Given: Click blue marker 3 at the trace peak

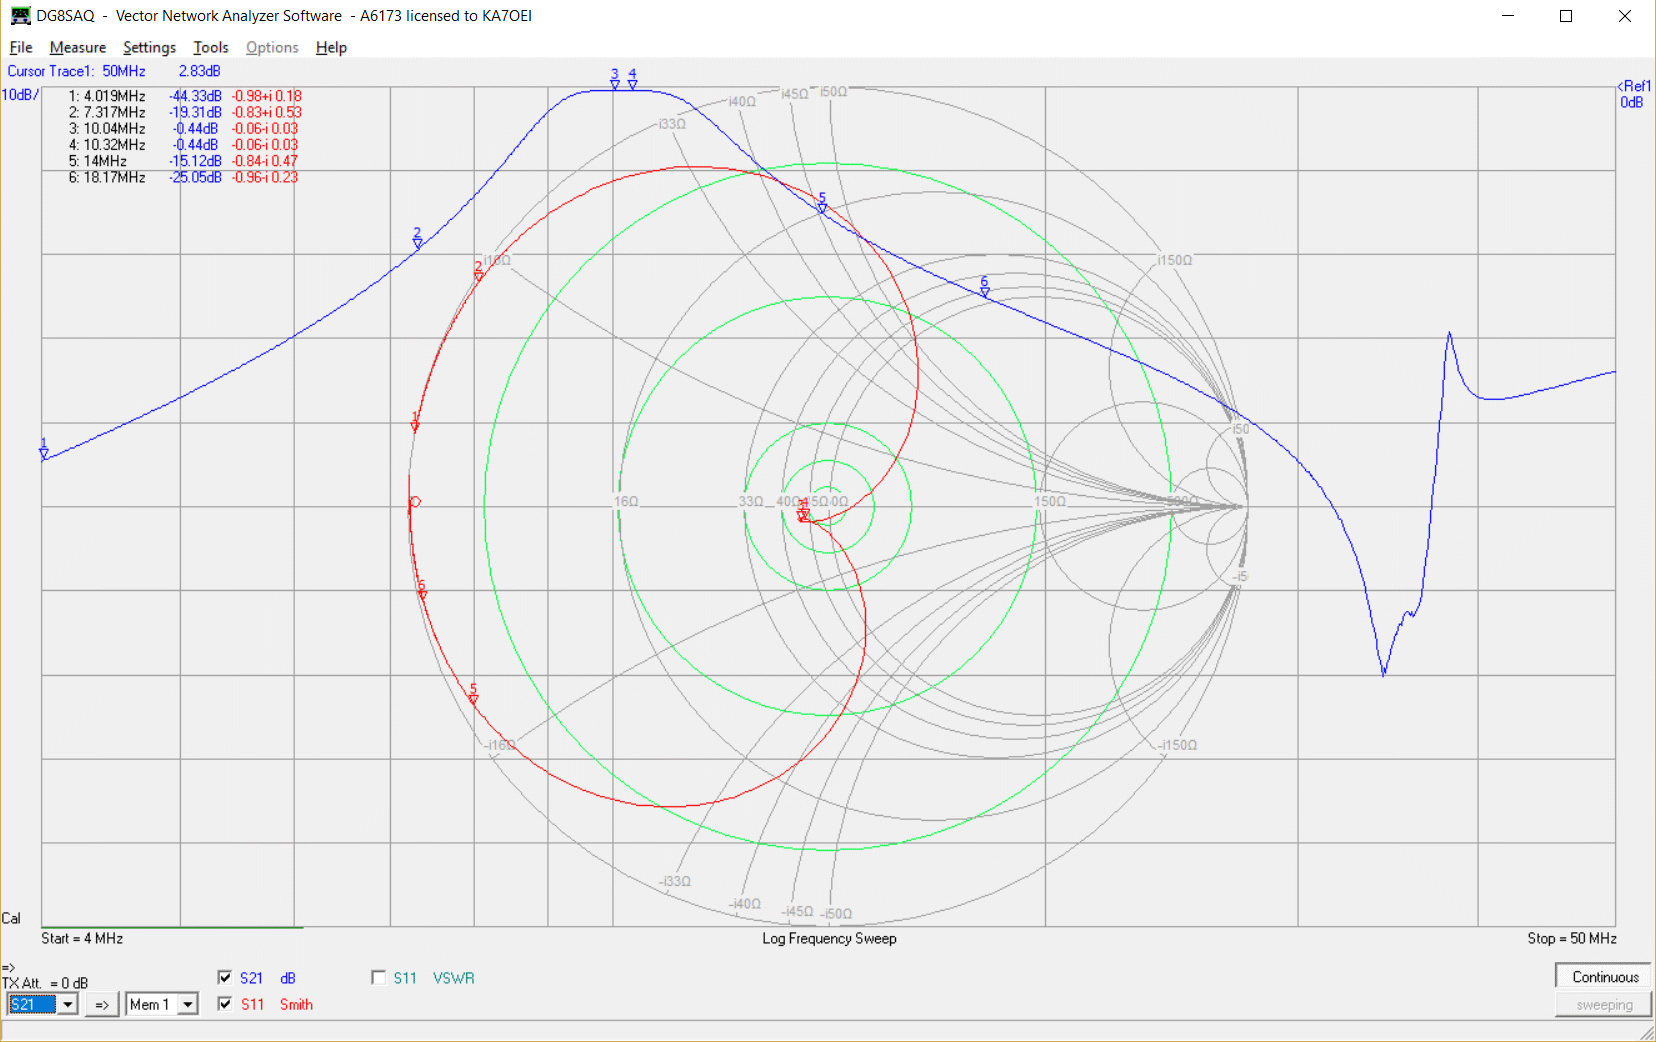Looking at the screenshot, I should (615, 84).
